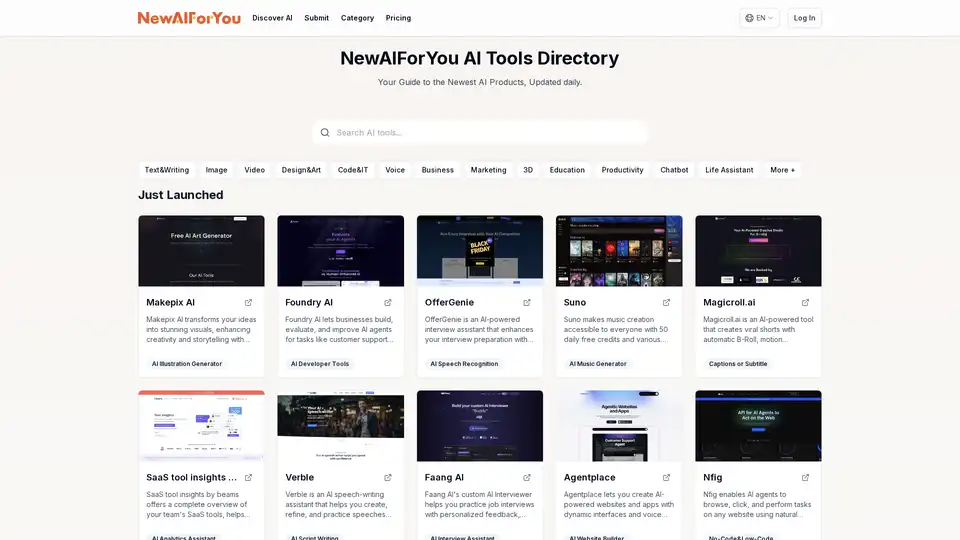Click AI Illustration Generator tag
960x540 pixels.
point(187,364)
